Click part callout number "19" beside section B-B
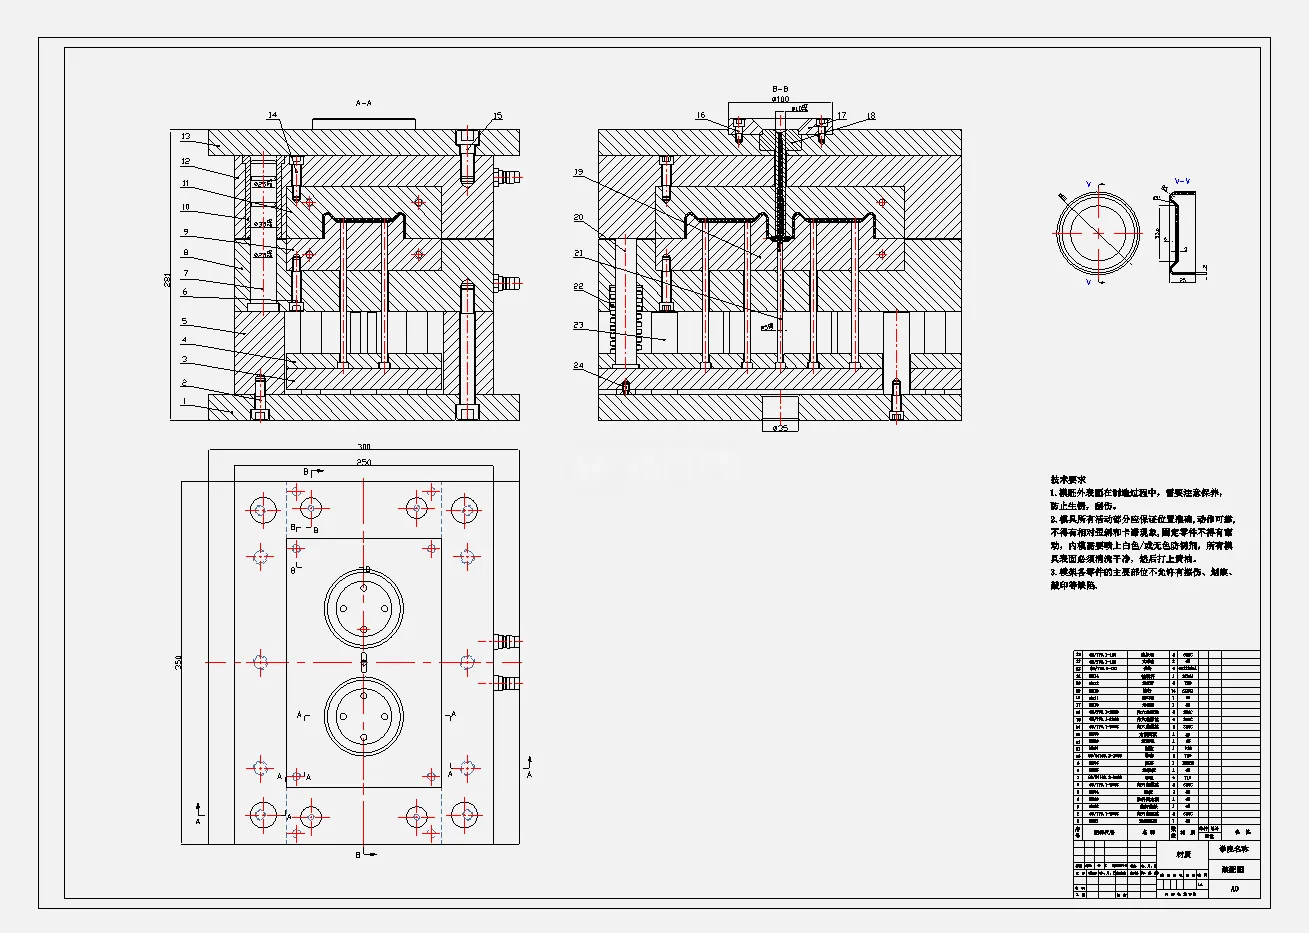 click(578, 173)
